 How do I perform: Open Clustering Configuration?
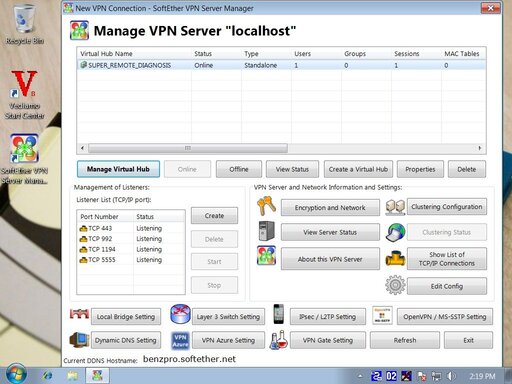(x=447, y=207)
